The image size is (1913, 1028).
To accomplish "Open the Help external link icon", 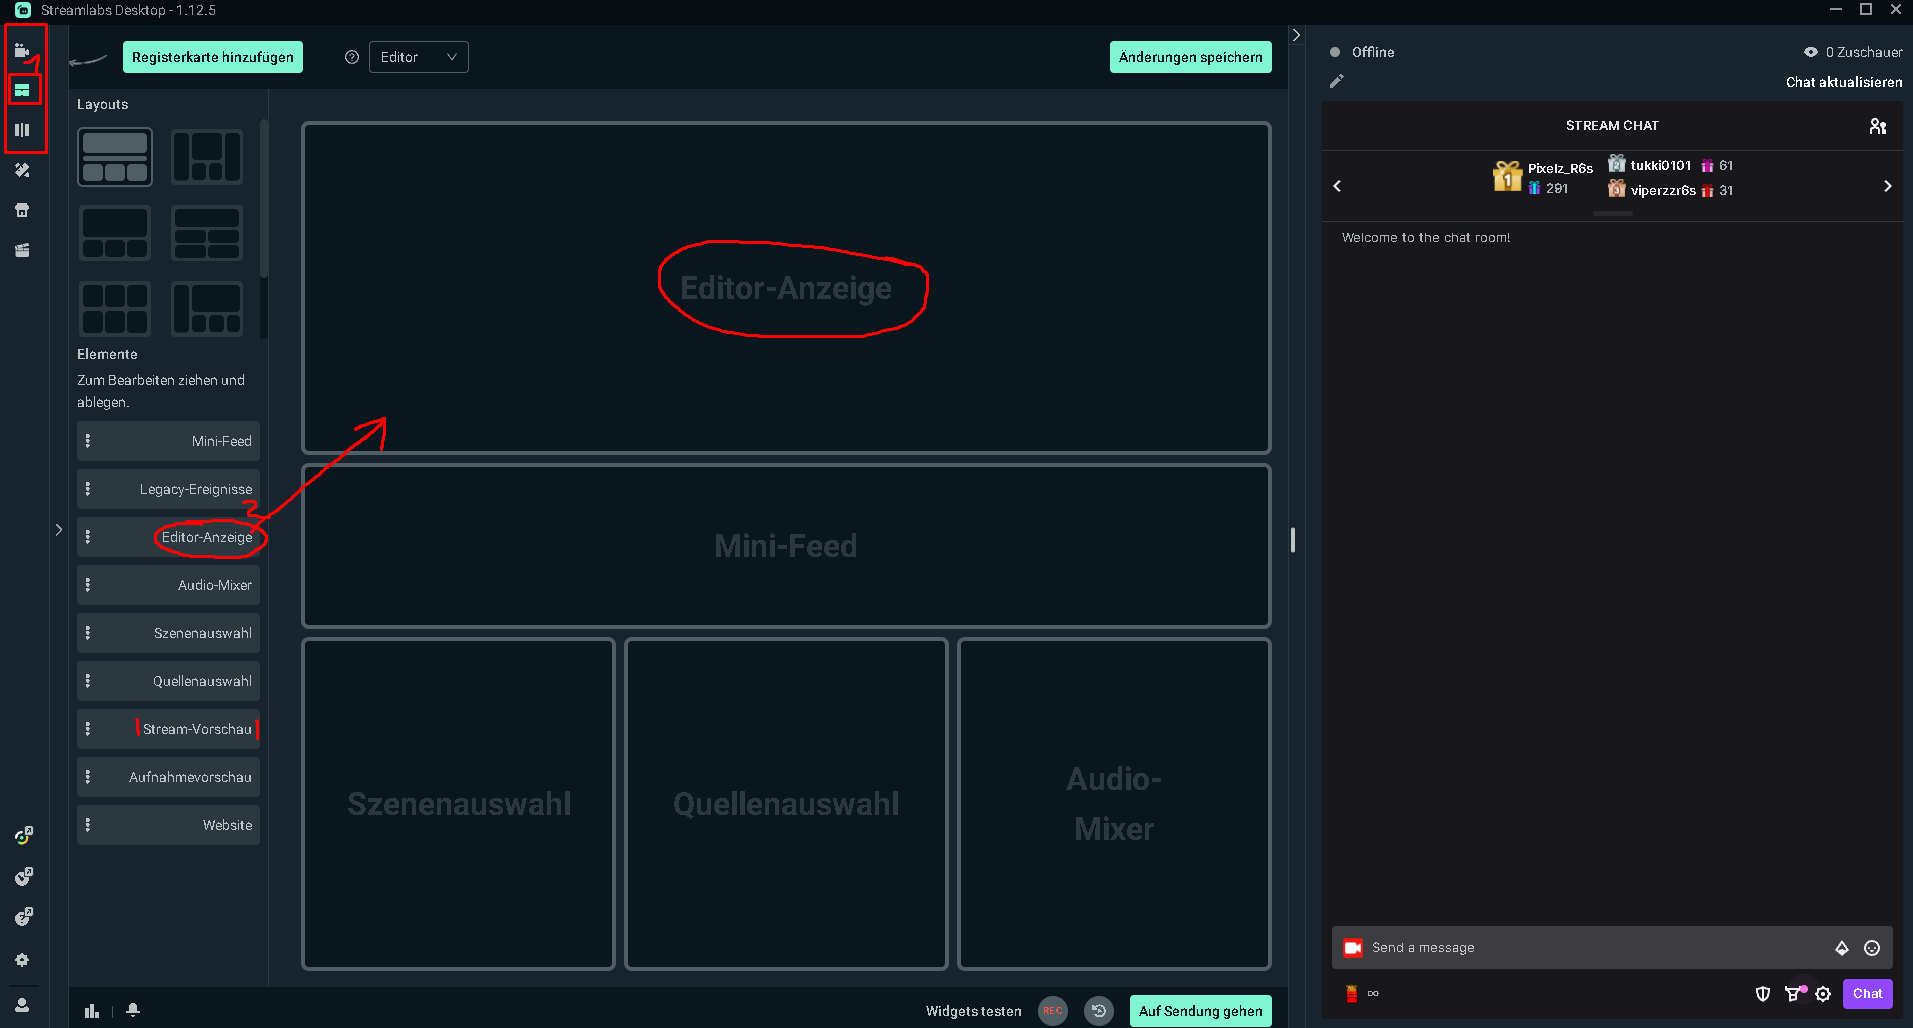I will click(x=23, y=916).
